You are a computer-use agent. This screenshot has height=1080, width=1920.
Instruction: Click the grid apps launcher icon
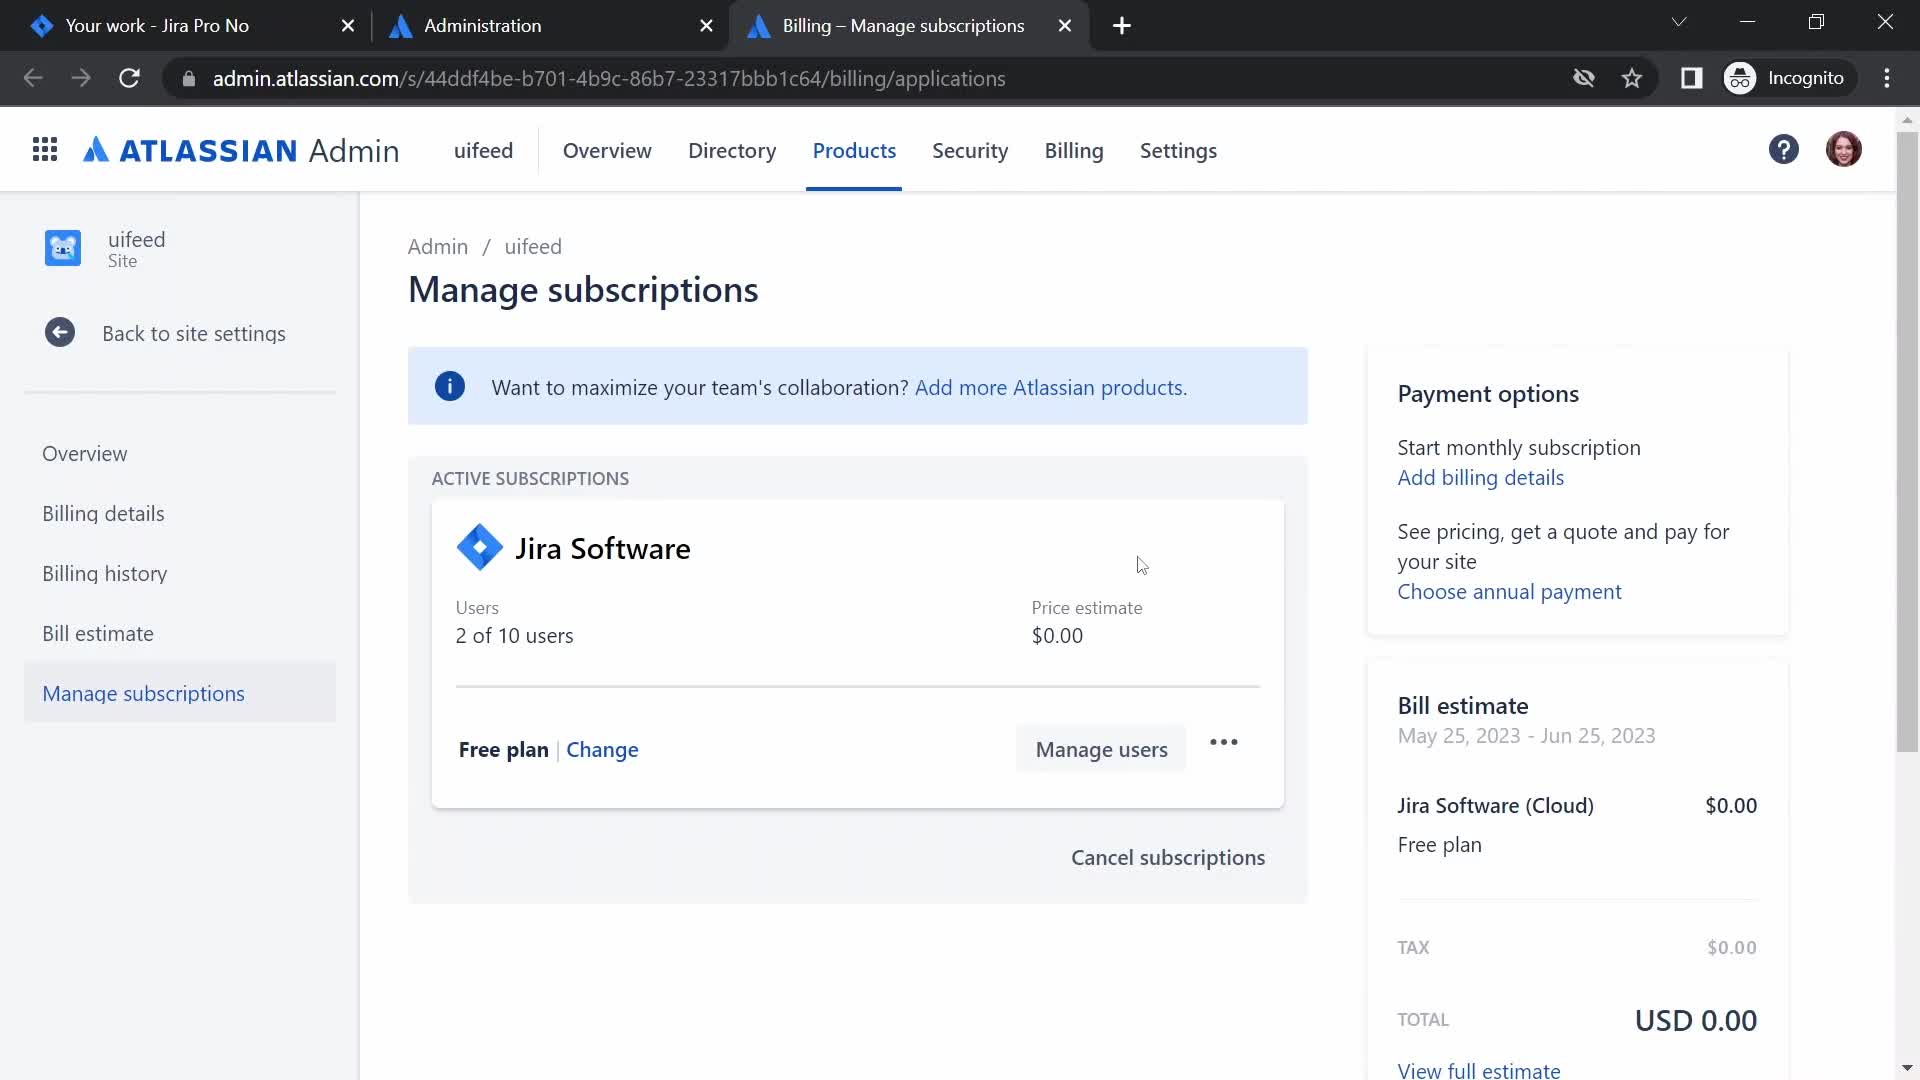coord(45,149)
